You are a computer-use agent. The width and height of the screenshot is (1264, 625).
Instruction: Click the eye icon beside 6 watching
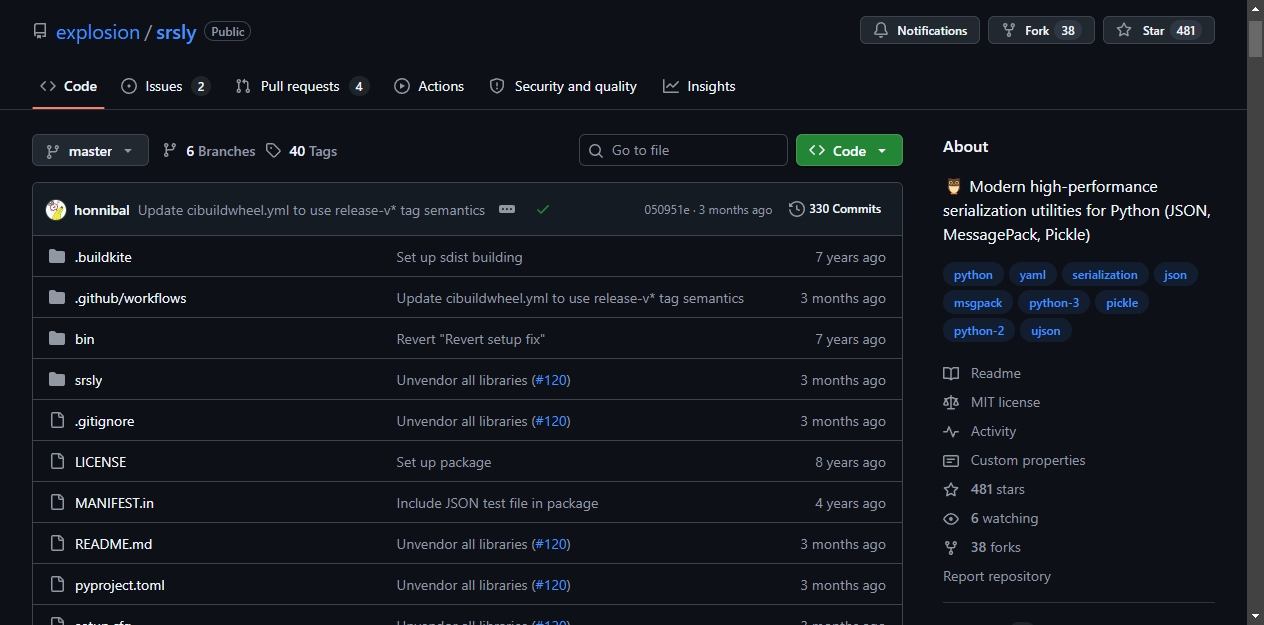951,518
